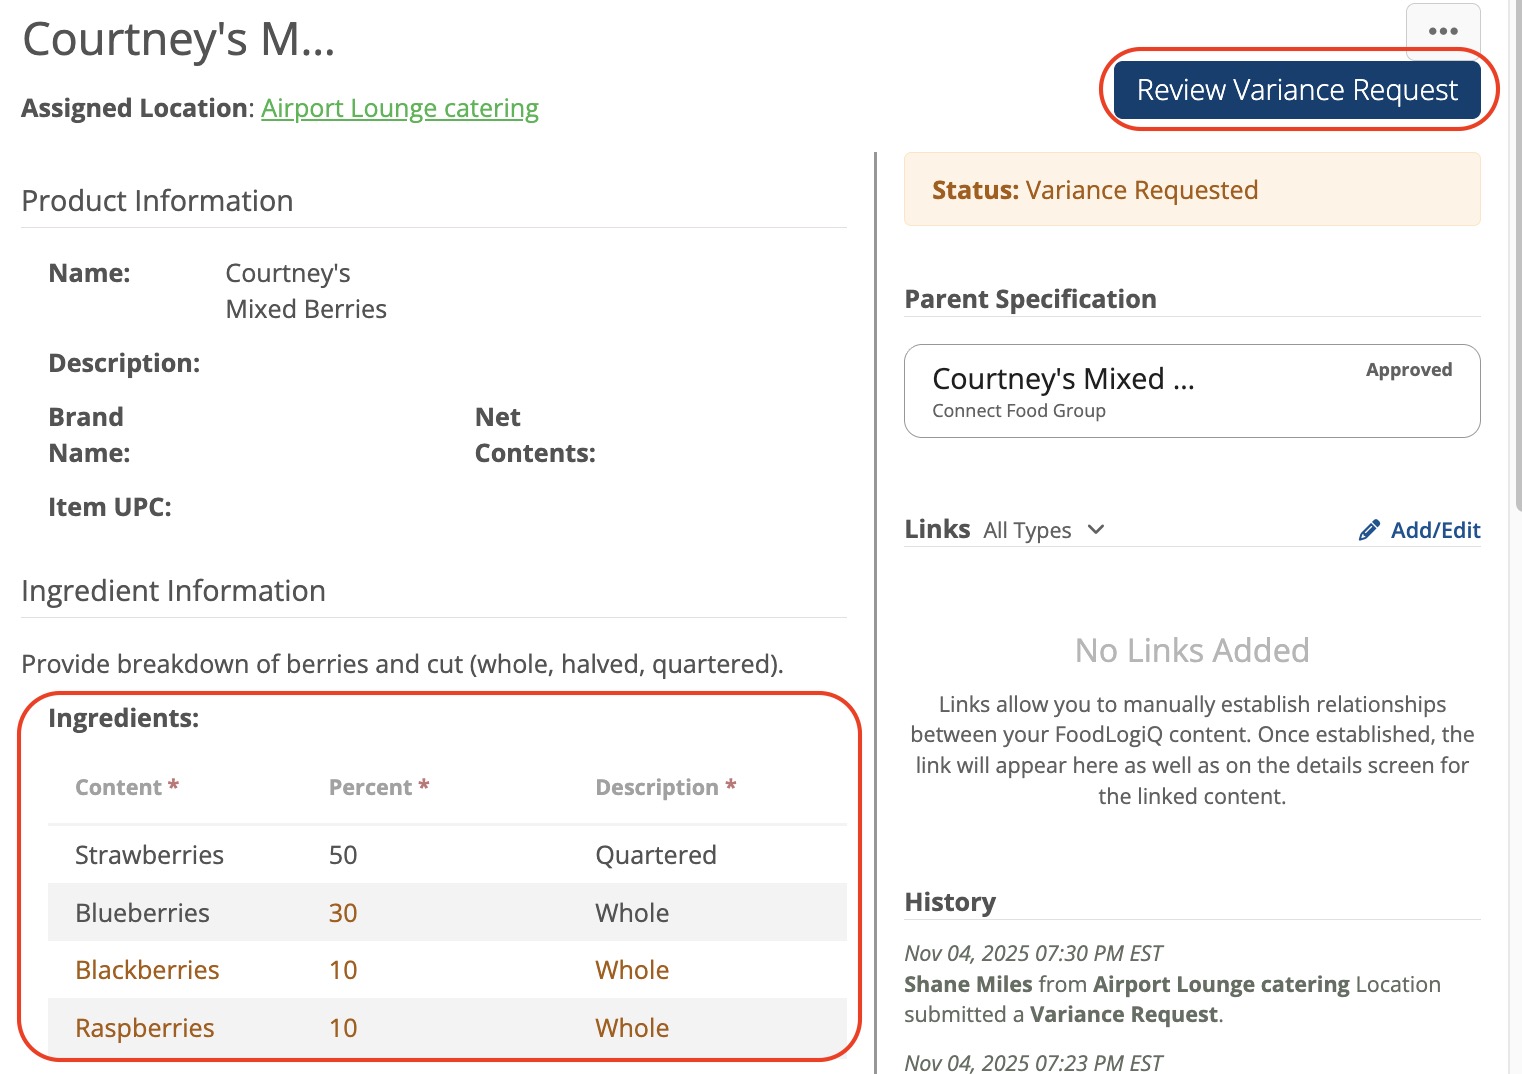1522x1074 pixels.
Task: Click the Description column header in ingredients
Action: tap(657, 787)
